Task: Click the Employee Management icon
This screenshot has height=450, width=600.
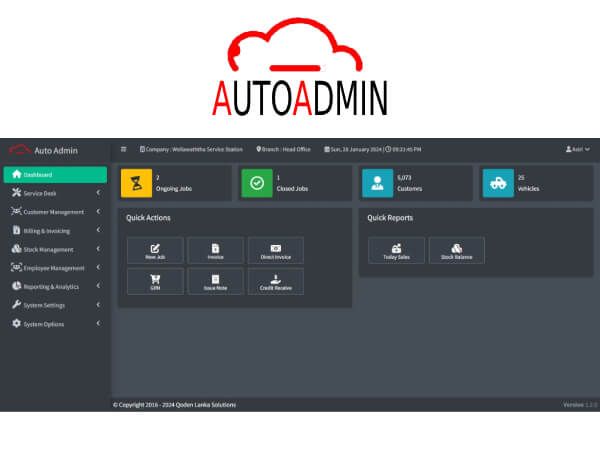Action: coord(16,267)
